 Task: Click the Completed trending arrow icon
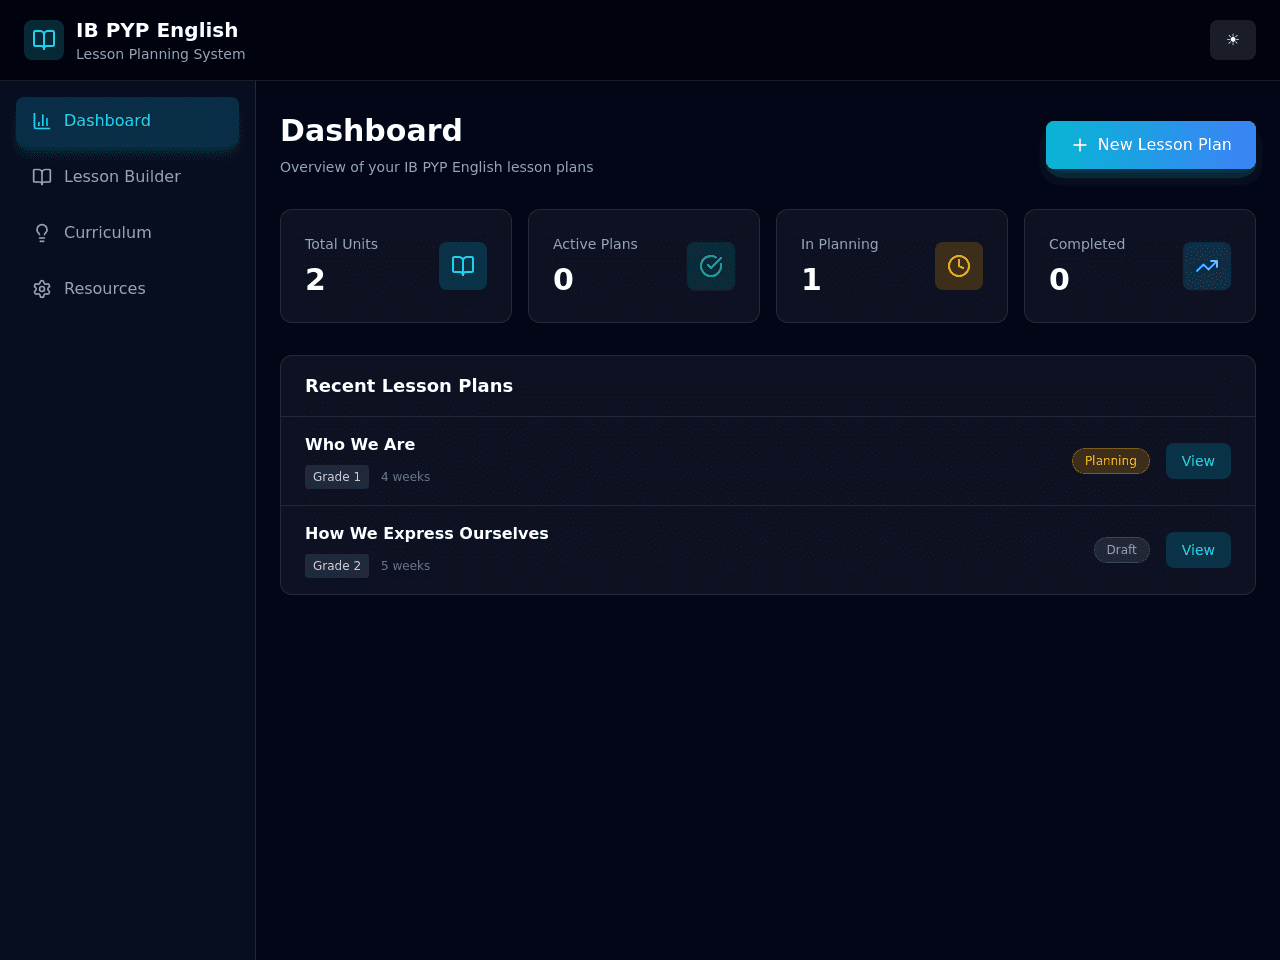pos(1207,266)
